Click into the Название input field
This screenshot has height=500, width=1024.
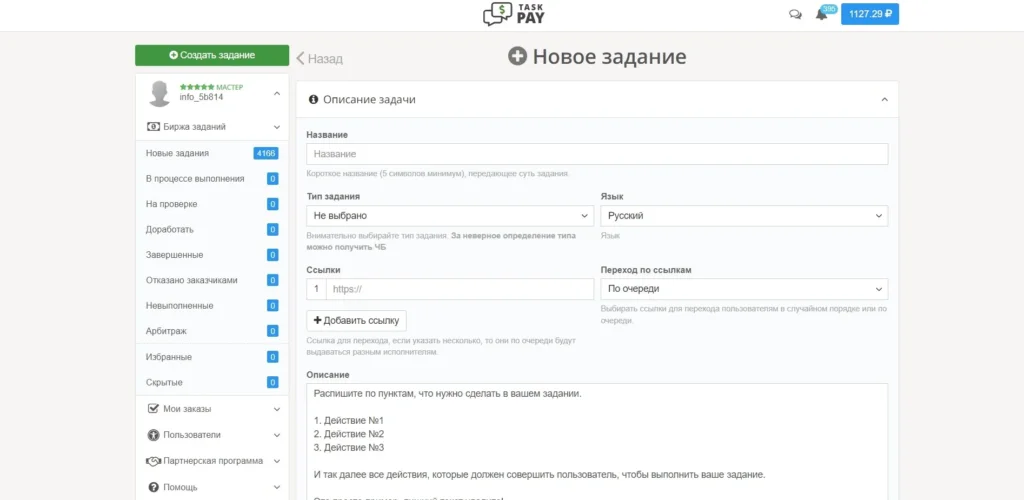pyautogui.click(x=597, y=154)
